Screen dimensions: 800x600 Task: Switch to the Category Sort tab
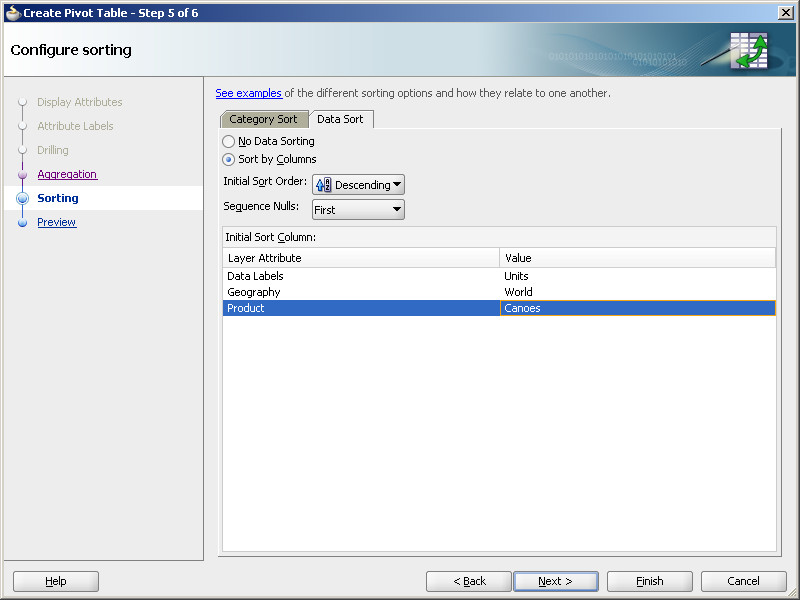[264, 118]
